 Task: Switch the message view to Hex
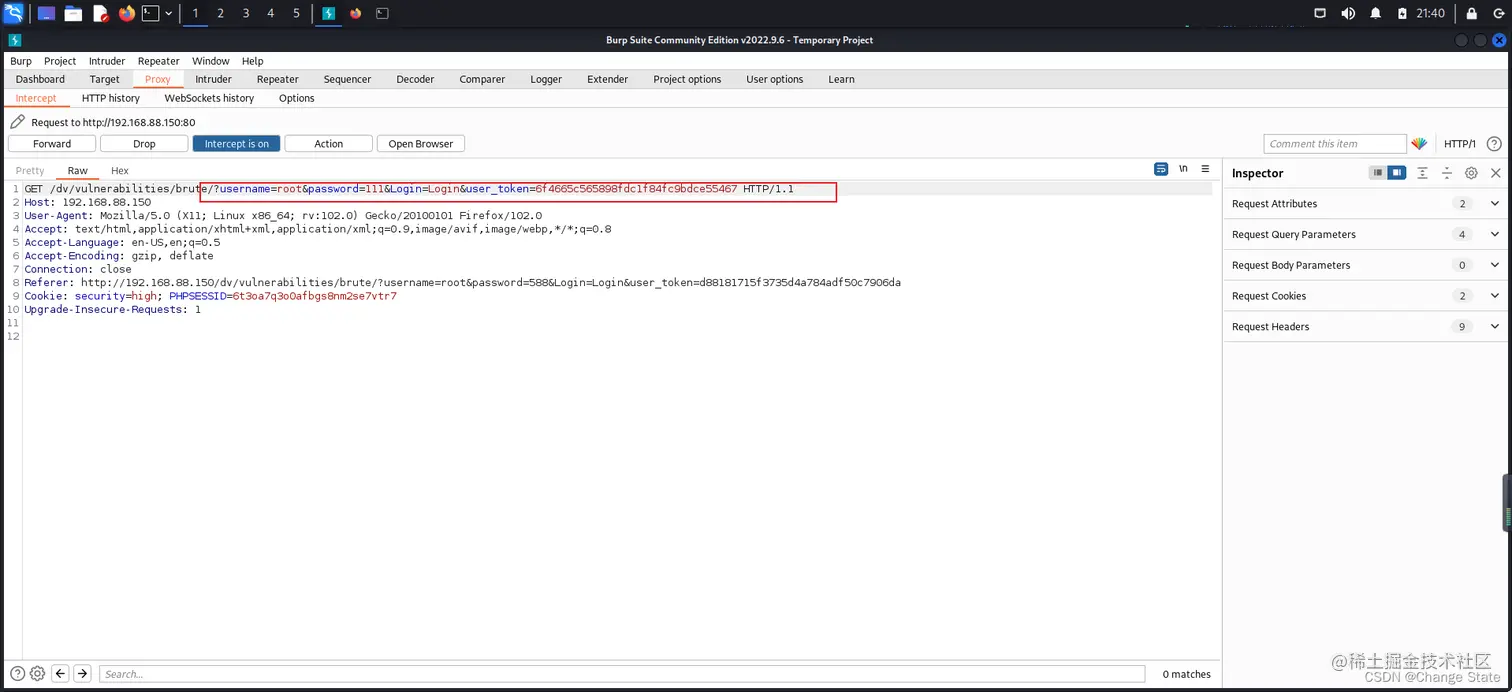tap(120, 171)
